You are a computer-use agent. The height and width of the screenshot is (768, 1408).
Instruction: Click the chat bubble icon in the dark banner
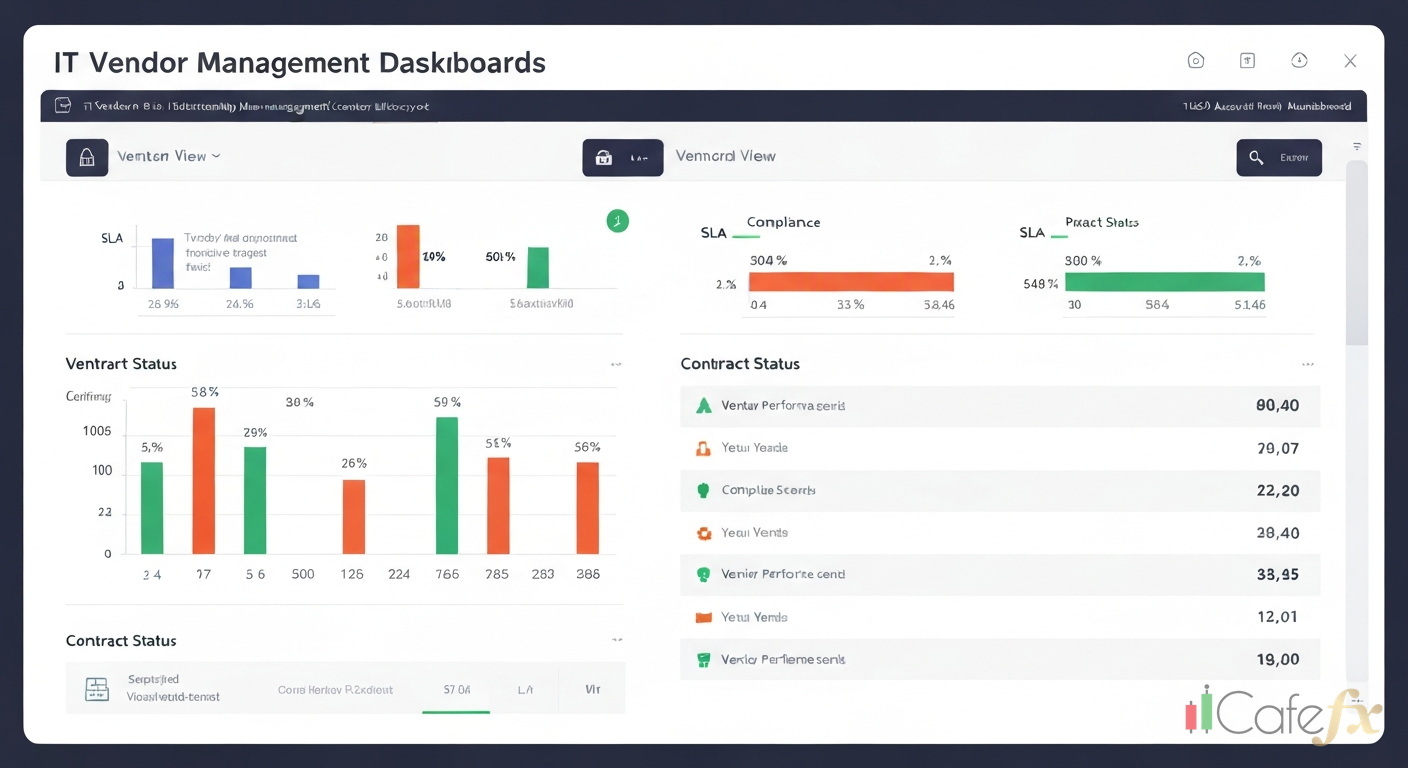tap(62, 104)
